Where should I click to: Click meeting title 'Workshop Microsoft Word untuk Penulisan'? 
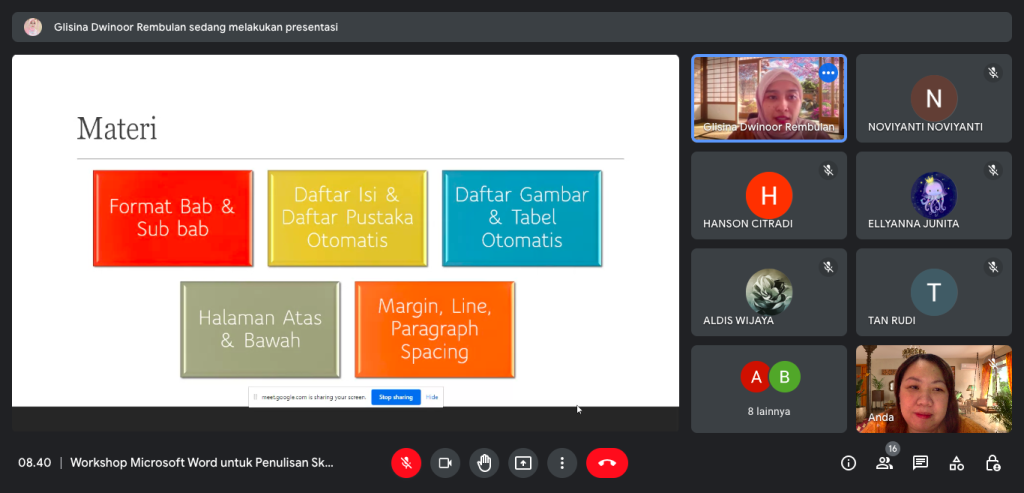[202, 463]
